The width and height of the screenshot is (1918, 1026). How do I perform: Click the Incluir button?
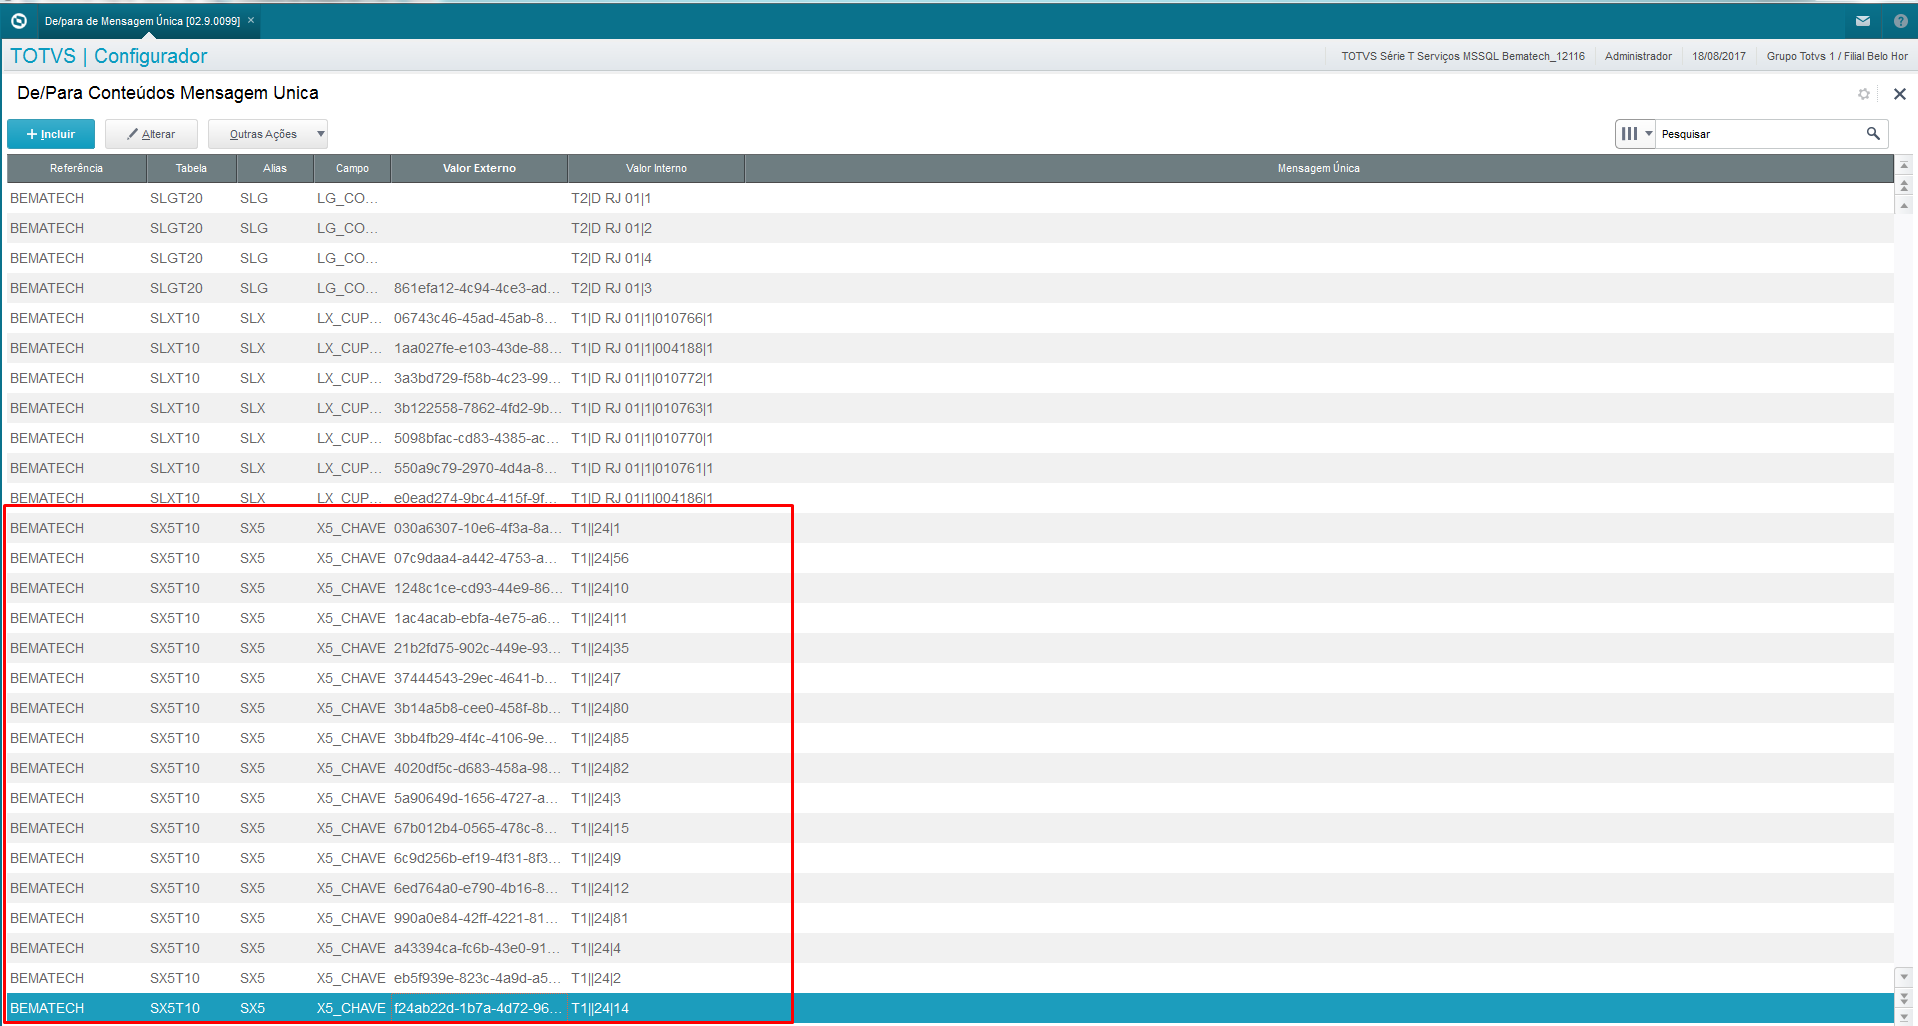pyautogui.click(x=51, y=134)
